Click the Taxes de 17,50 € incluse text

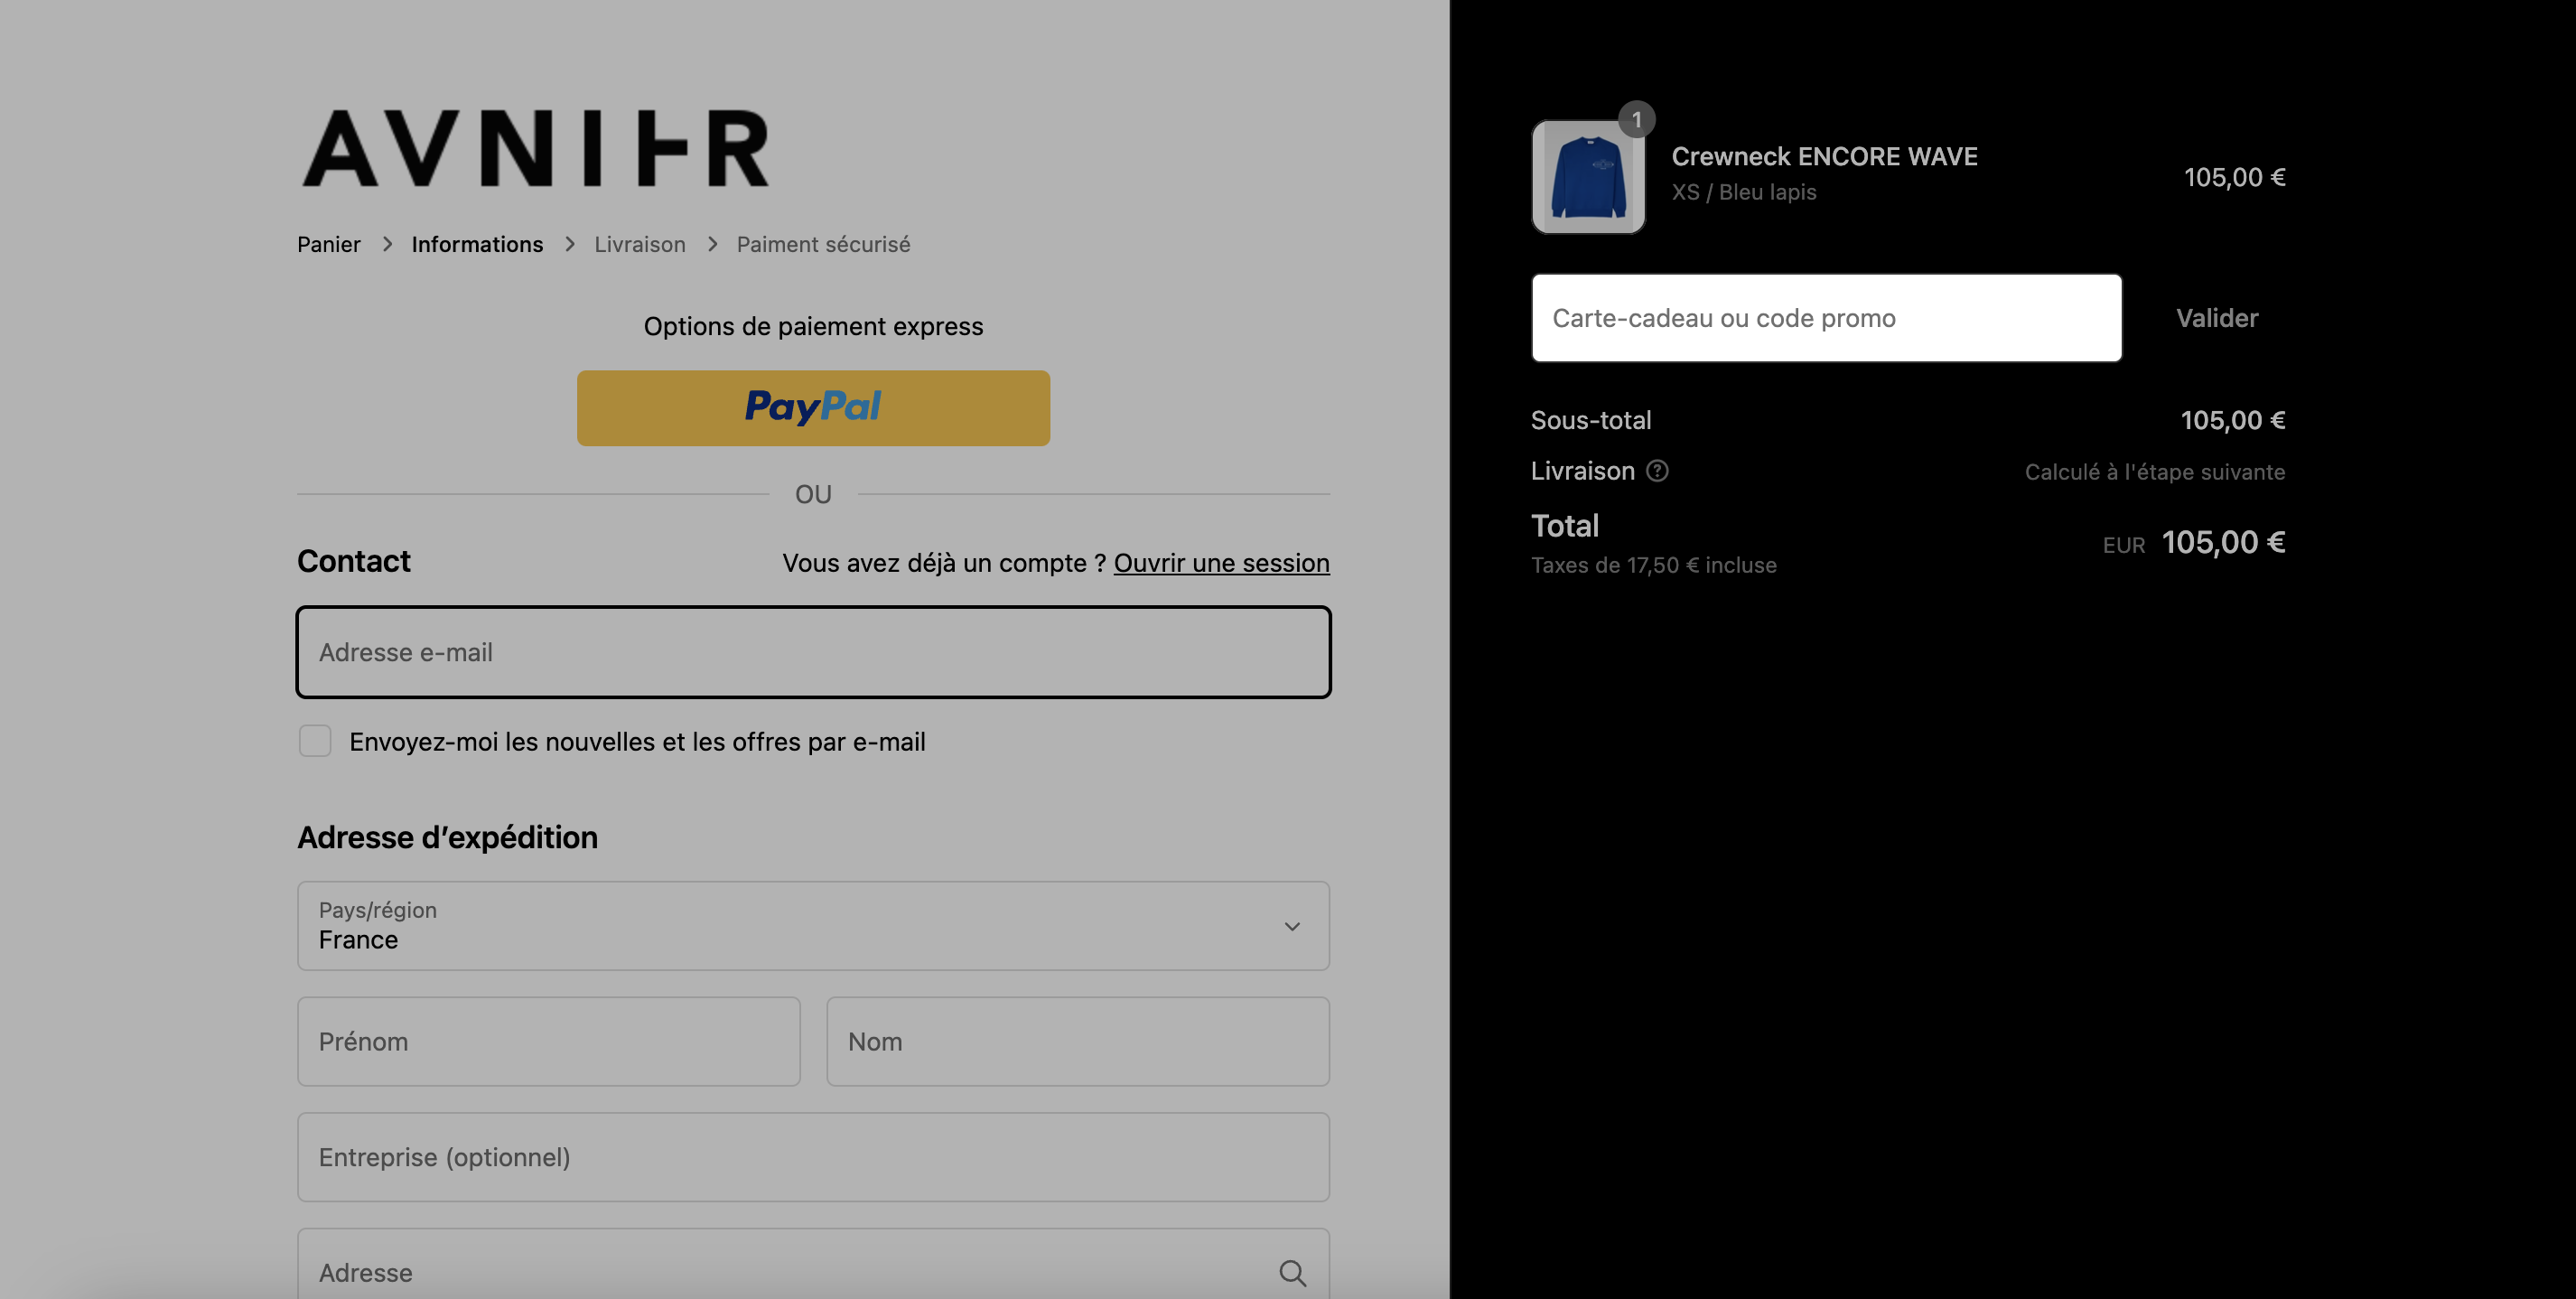[x=1654, y=565]
